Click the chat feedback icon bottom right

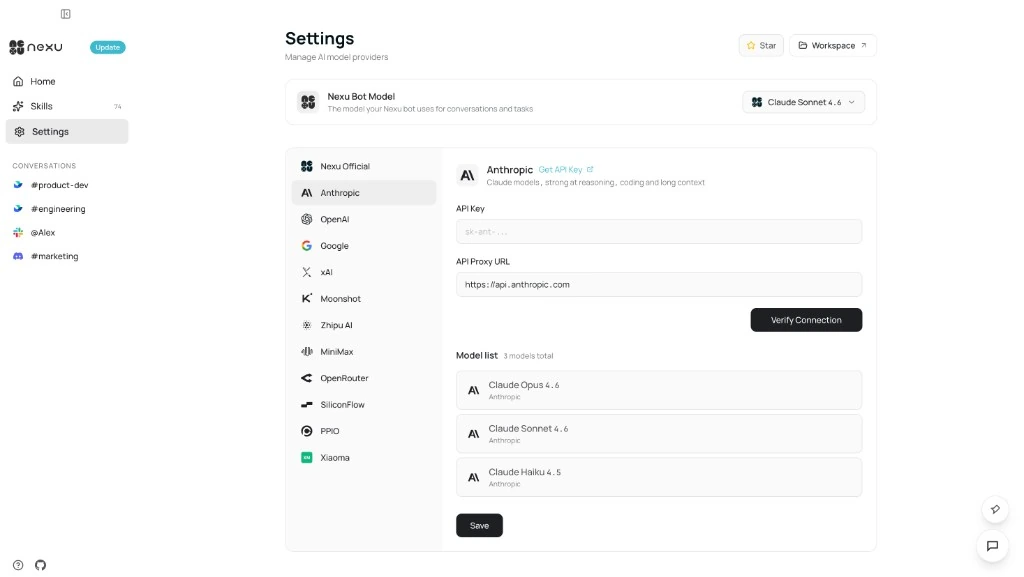pyautogui.click(x=992, y=546)
